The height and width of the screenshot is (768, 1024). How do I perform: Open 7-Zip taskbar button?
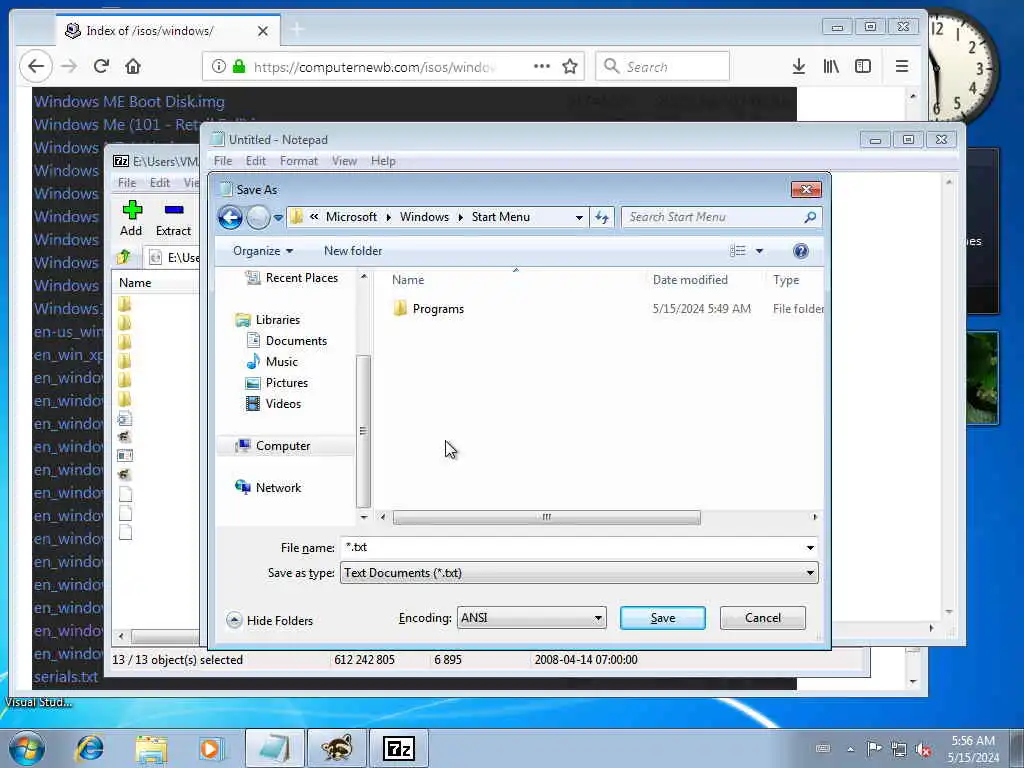coord(399,748)
